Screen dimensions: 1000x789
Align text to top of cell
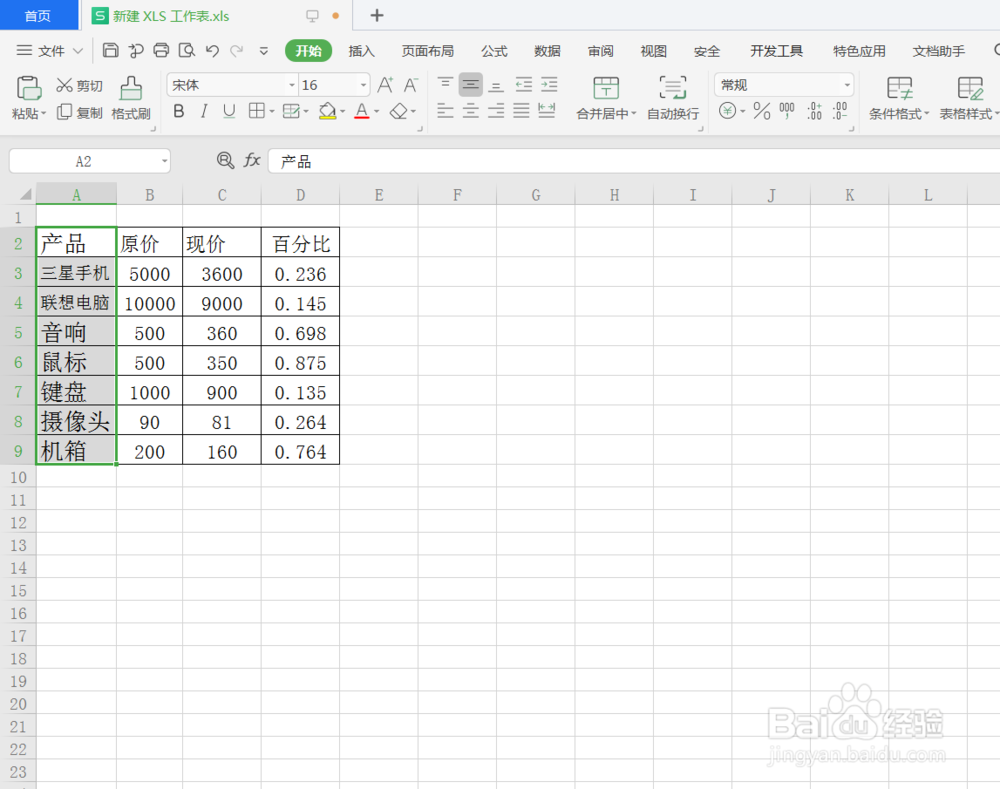pos(445,84)
